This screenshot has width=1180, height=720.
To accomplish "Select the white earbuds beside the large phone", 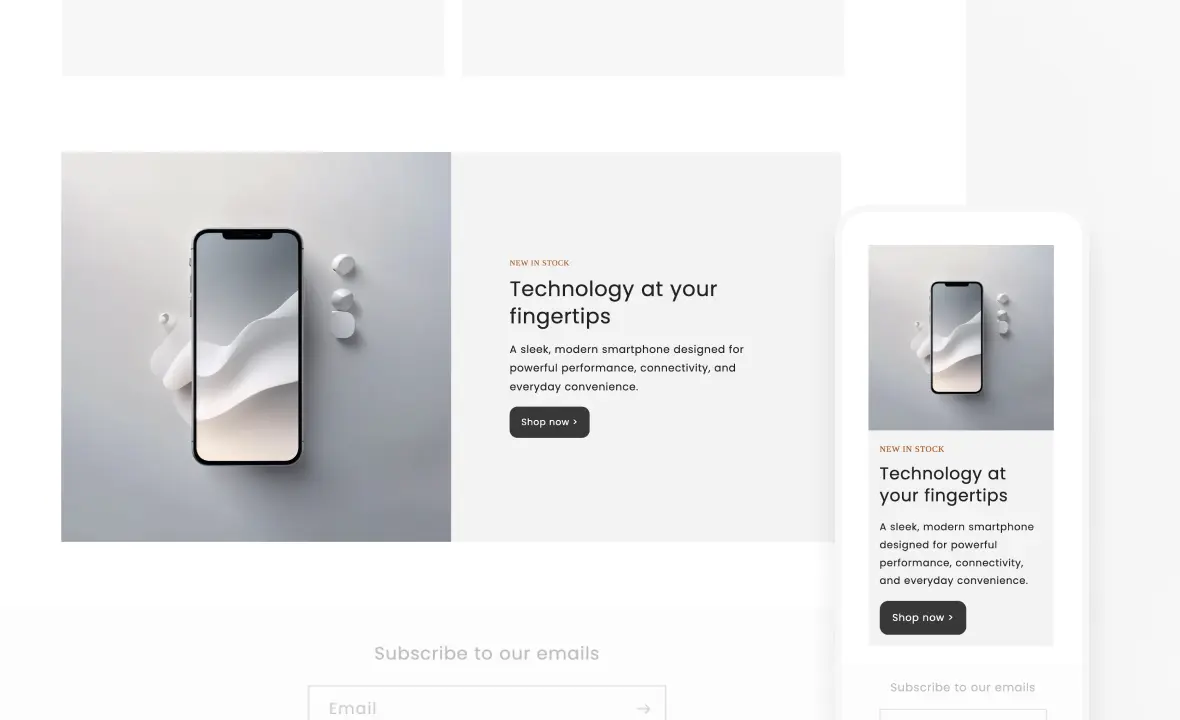I will point(343,296).
